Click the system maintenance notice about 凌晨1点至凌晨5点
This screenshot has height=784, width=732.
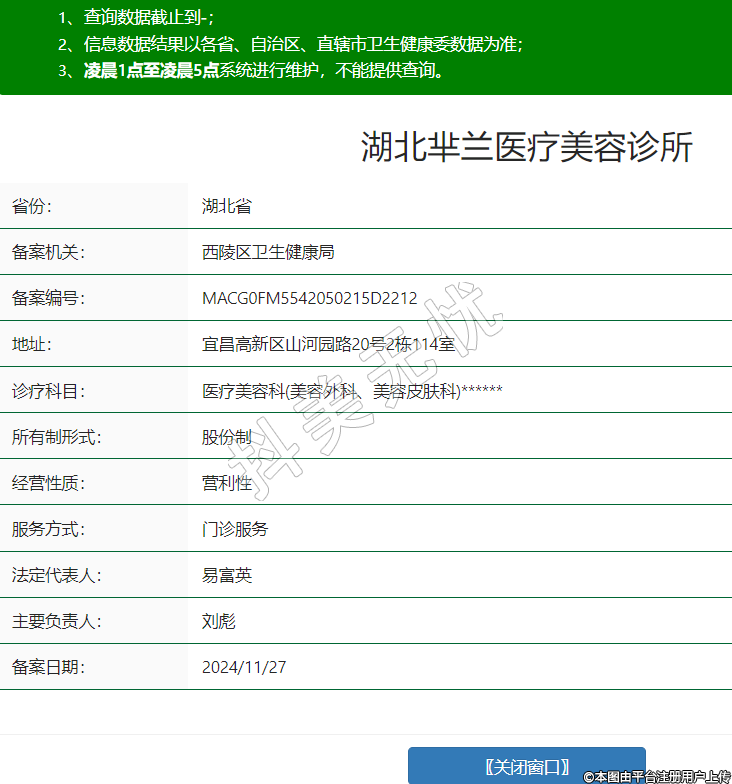[250, 70]
